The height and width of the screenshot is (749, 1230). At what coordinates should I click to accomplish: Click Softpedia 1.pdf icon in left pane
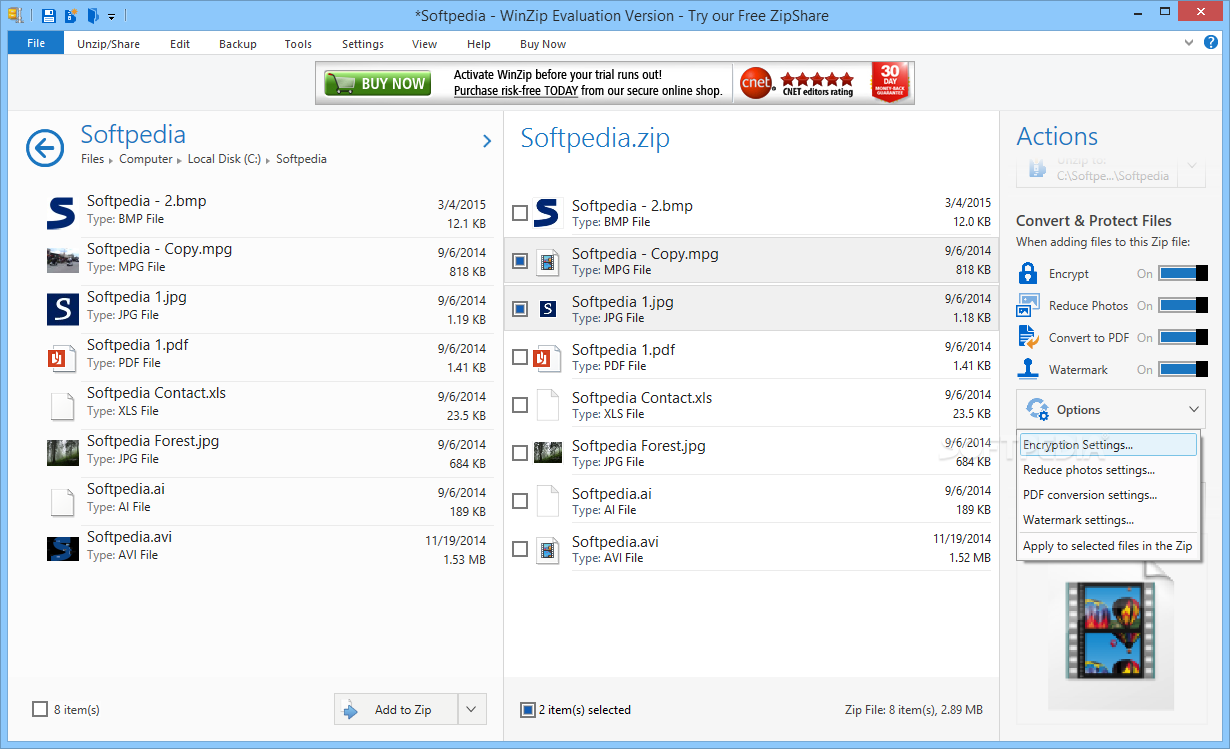[x=62, y=357]
